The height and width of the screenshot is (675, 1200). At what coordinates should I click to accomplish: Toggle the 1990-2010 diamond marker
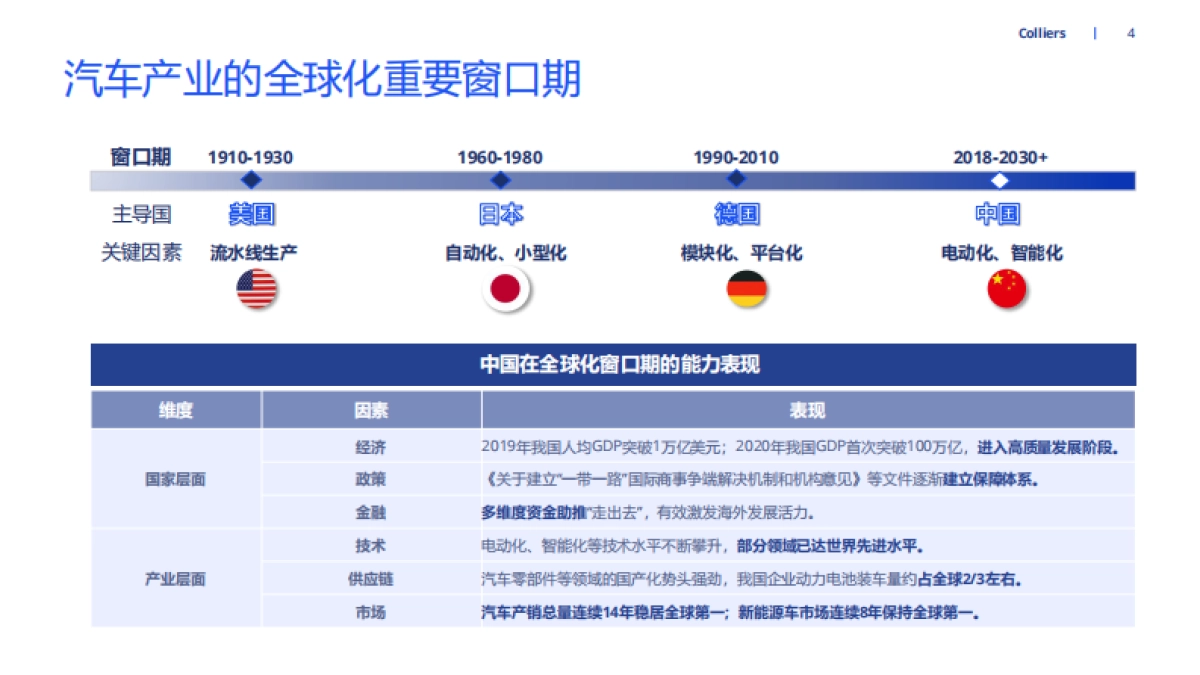click(x=736, y=180)
